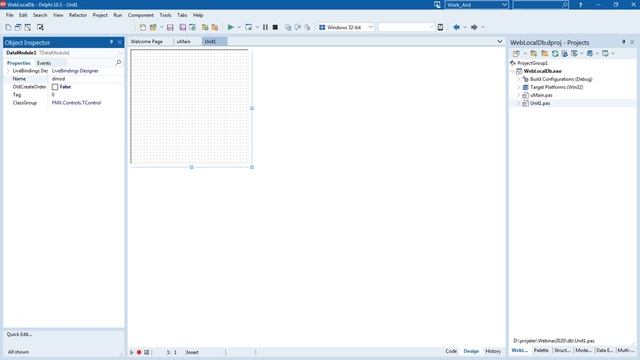Click the Add to Project folder icon in Projects toolbar
Image resolution: width=640 pixels, height=360 pixels.
[x=534, y=53]
